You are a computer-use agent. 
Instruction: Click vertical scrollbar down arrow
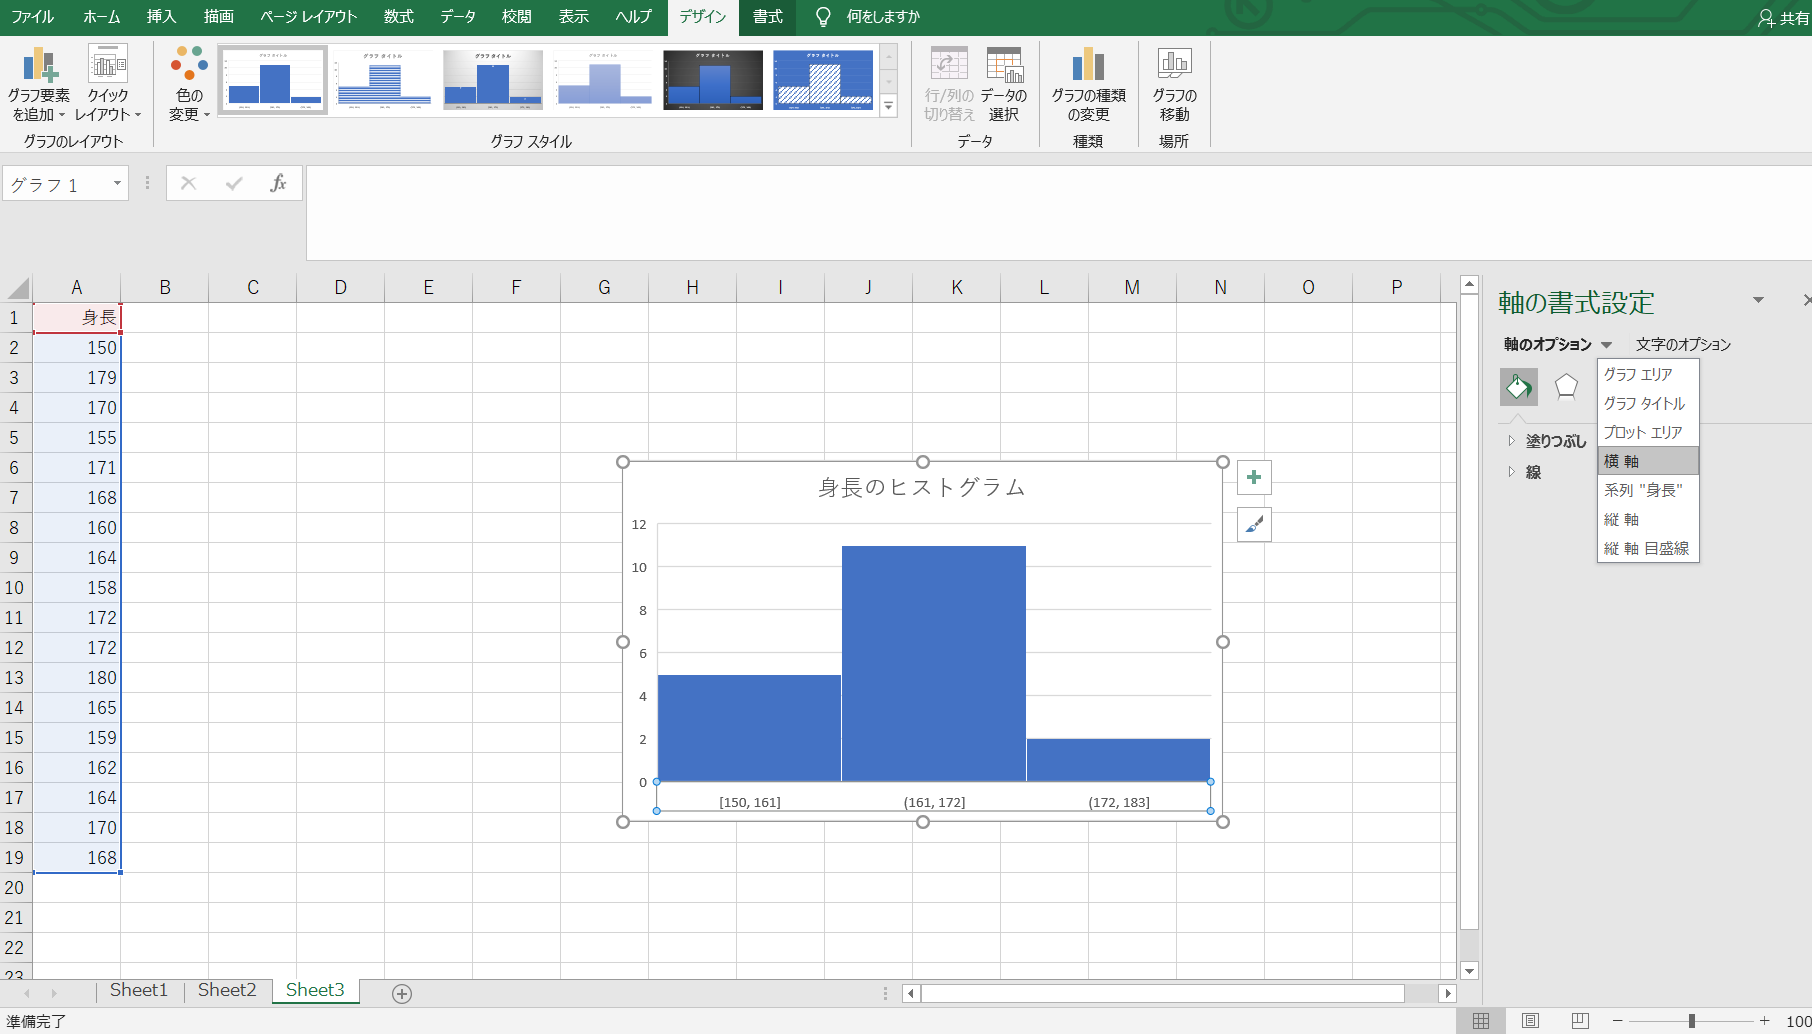[x=1469, y=970]
